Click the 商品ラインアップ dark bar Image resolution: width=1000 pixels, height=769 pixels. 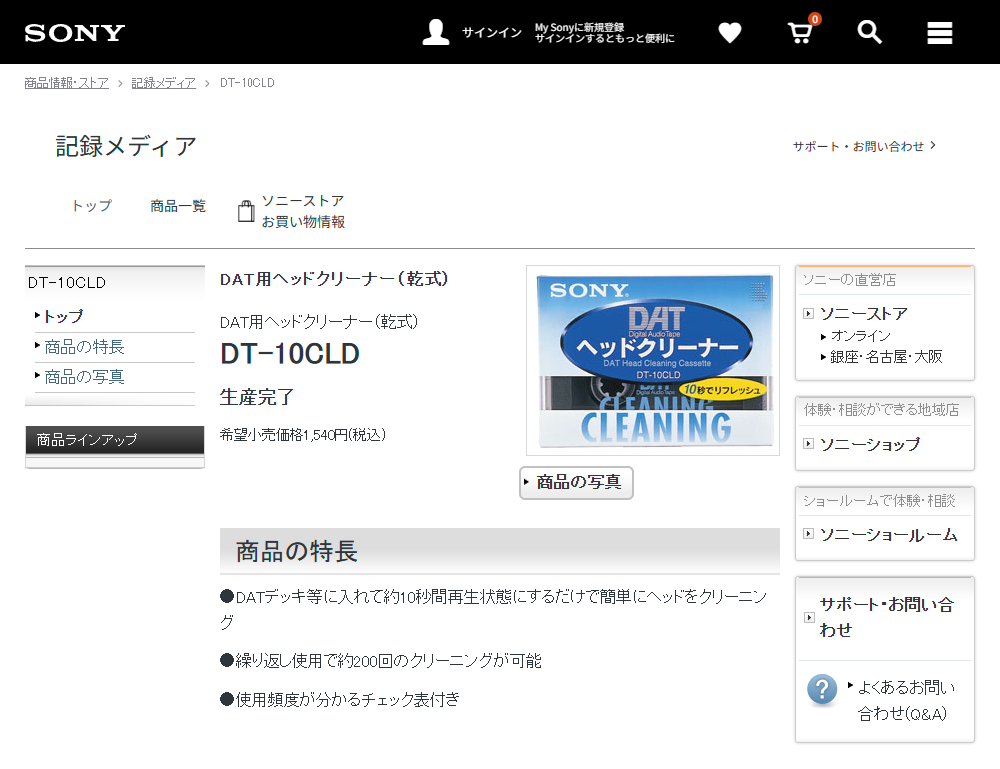[115, 440]
